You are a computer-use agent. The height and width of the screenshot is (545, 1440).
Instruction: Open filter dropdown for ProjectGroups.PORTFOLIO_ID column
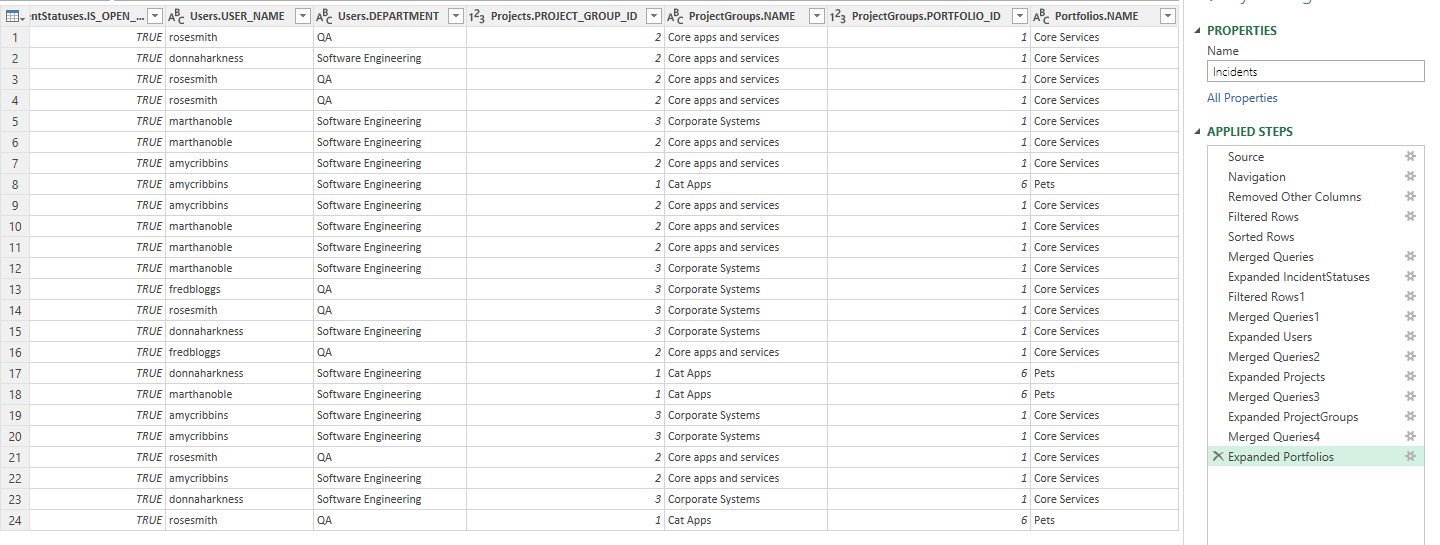1020,16
